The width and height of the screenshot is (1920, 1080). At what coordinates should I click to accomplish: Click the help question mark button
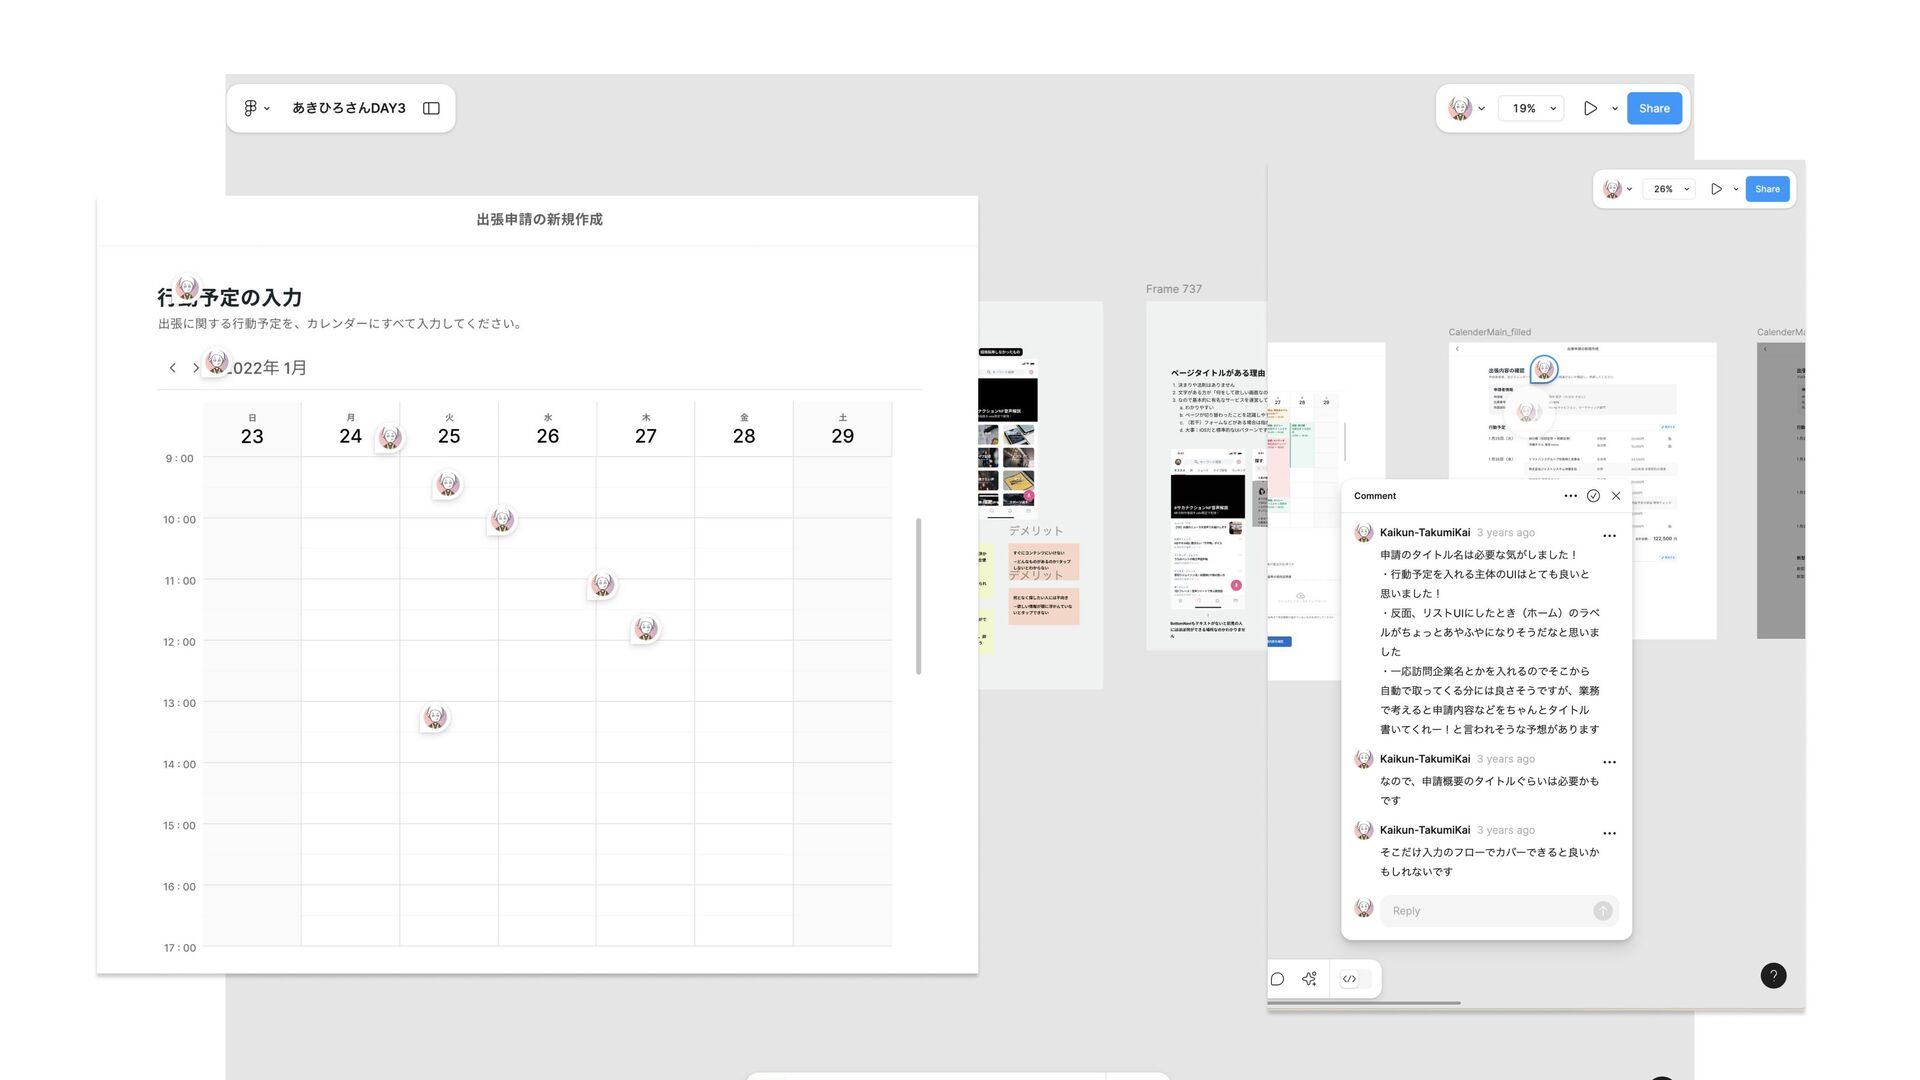(x=1773, y=976)
